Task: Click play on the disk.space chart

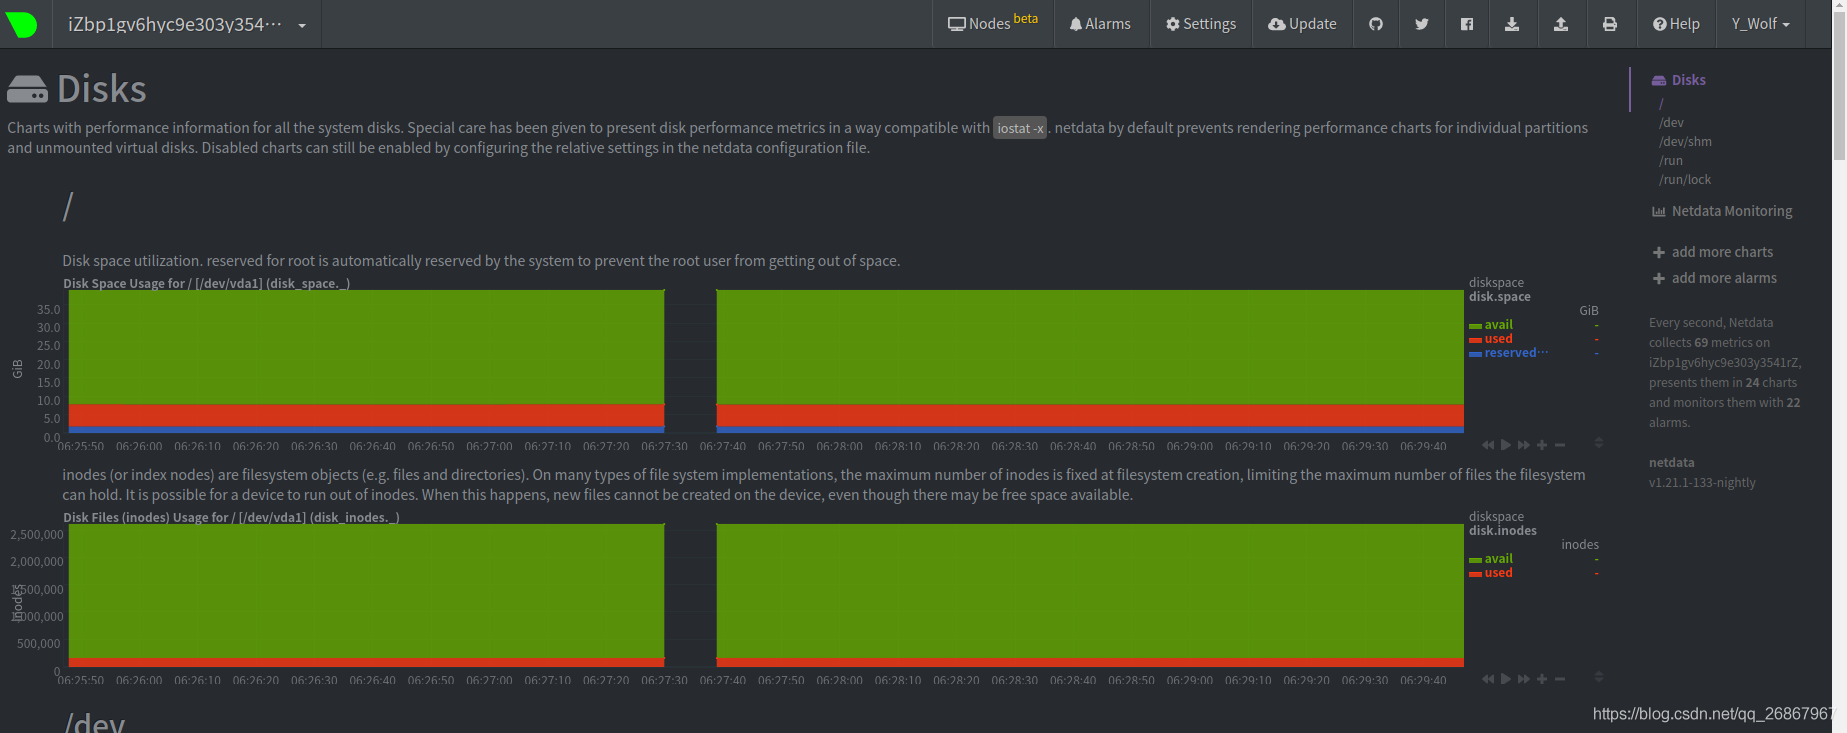Action: tap(1506, 445)
